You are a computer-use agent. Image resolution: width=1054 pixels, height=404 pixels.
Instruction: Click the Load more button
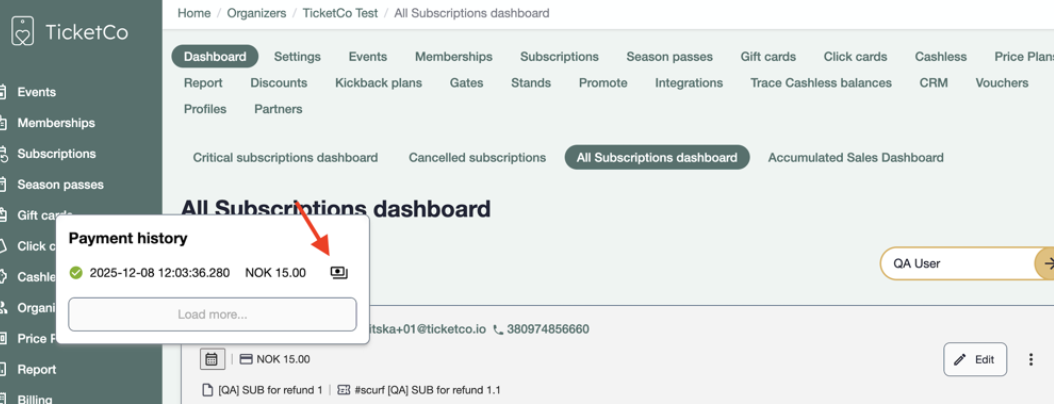(212, 314)
